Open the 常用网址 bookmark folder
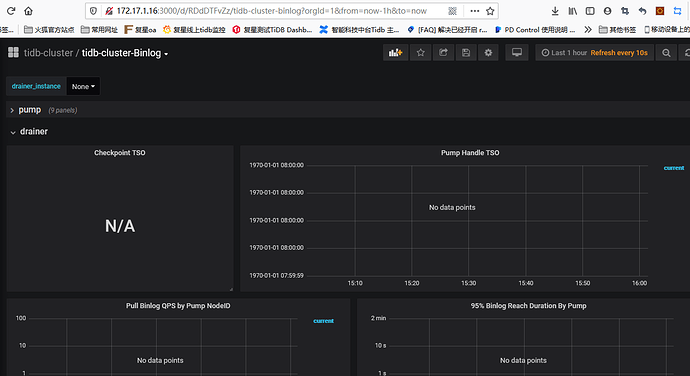690x376 pixels. tap(99, 29)
